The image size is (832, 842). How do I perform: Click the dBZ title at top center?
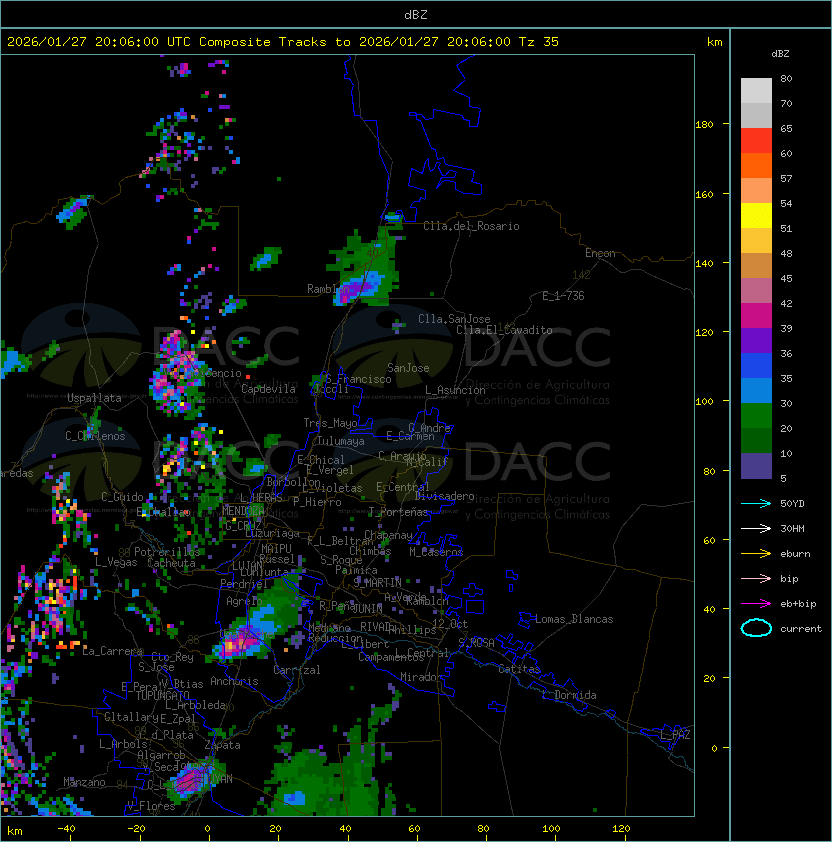416,14
